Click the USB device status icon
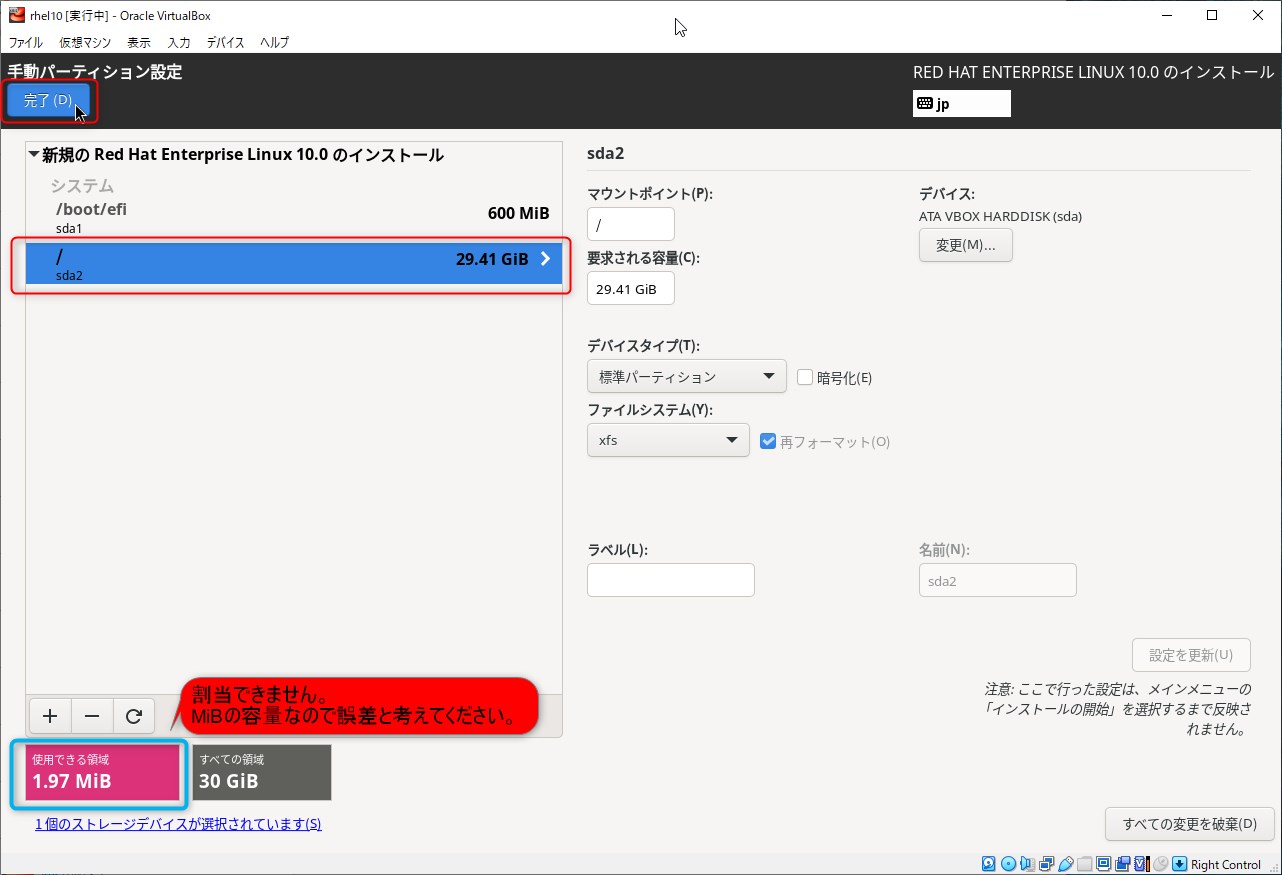This screenshot has width=1282, height=875. coord(1066,864)
